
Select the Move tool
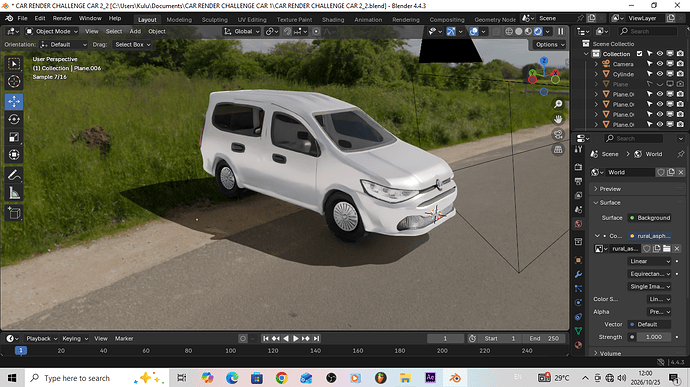pos(14,102)
